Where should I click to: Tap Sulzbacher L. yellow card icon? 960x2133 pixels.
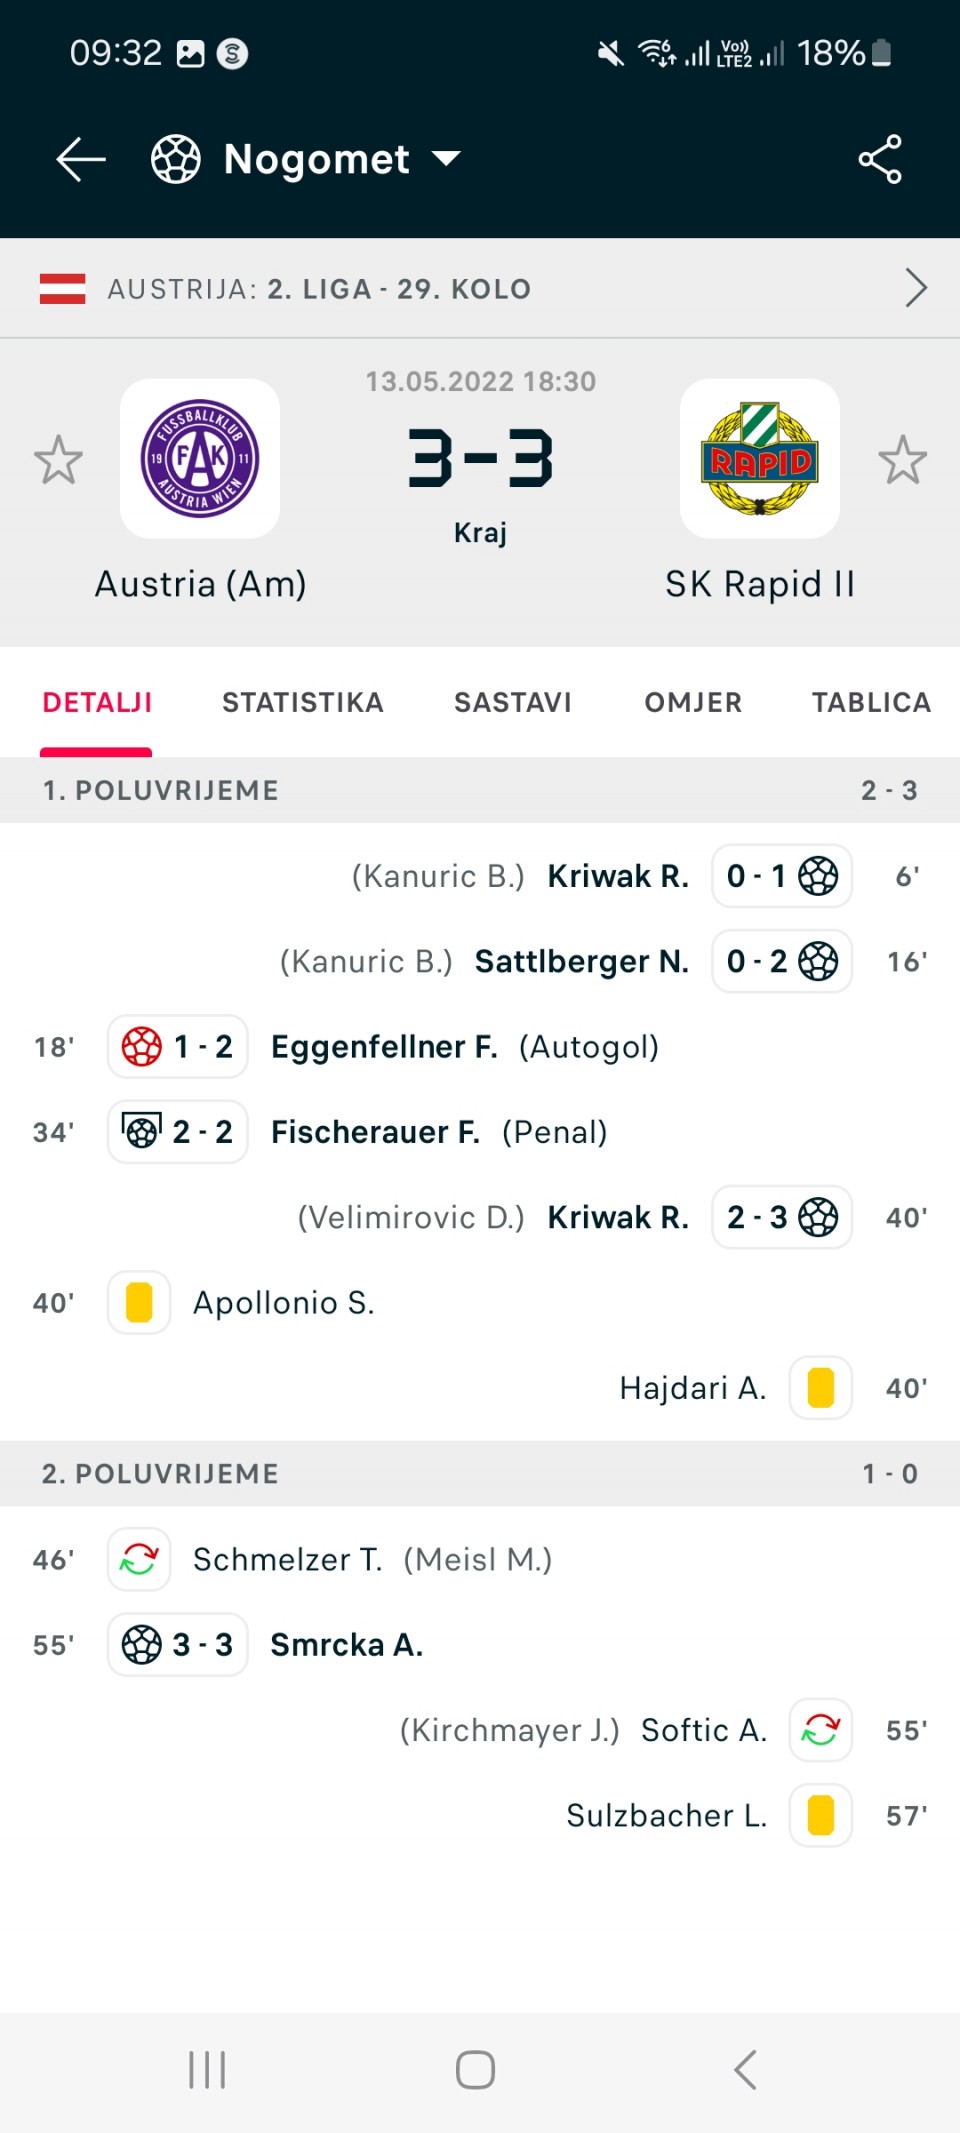click(x=821, y=1815)
